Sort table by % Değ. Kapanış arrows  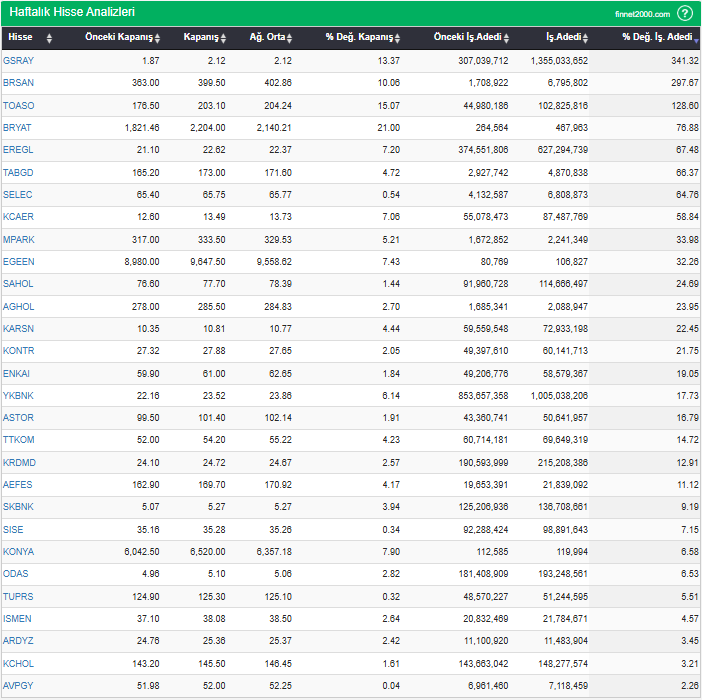(397, 38)
